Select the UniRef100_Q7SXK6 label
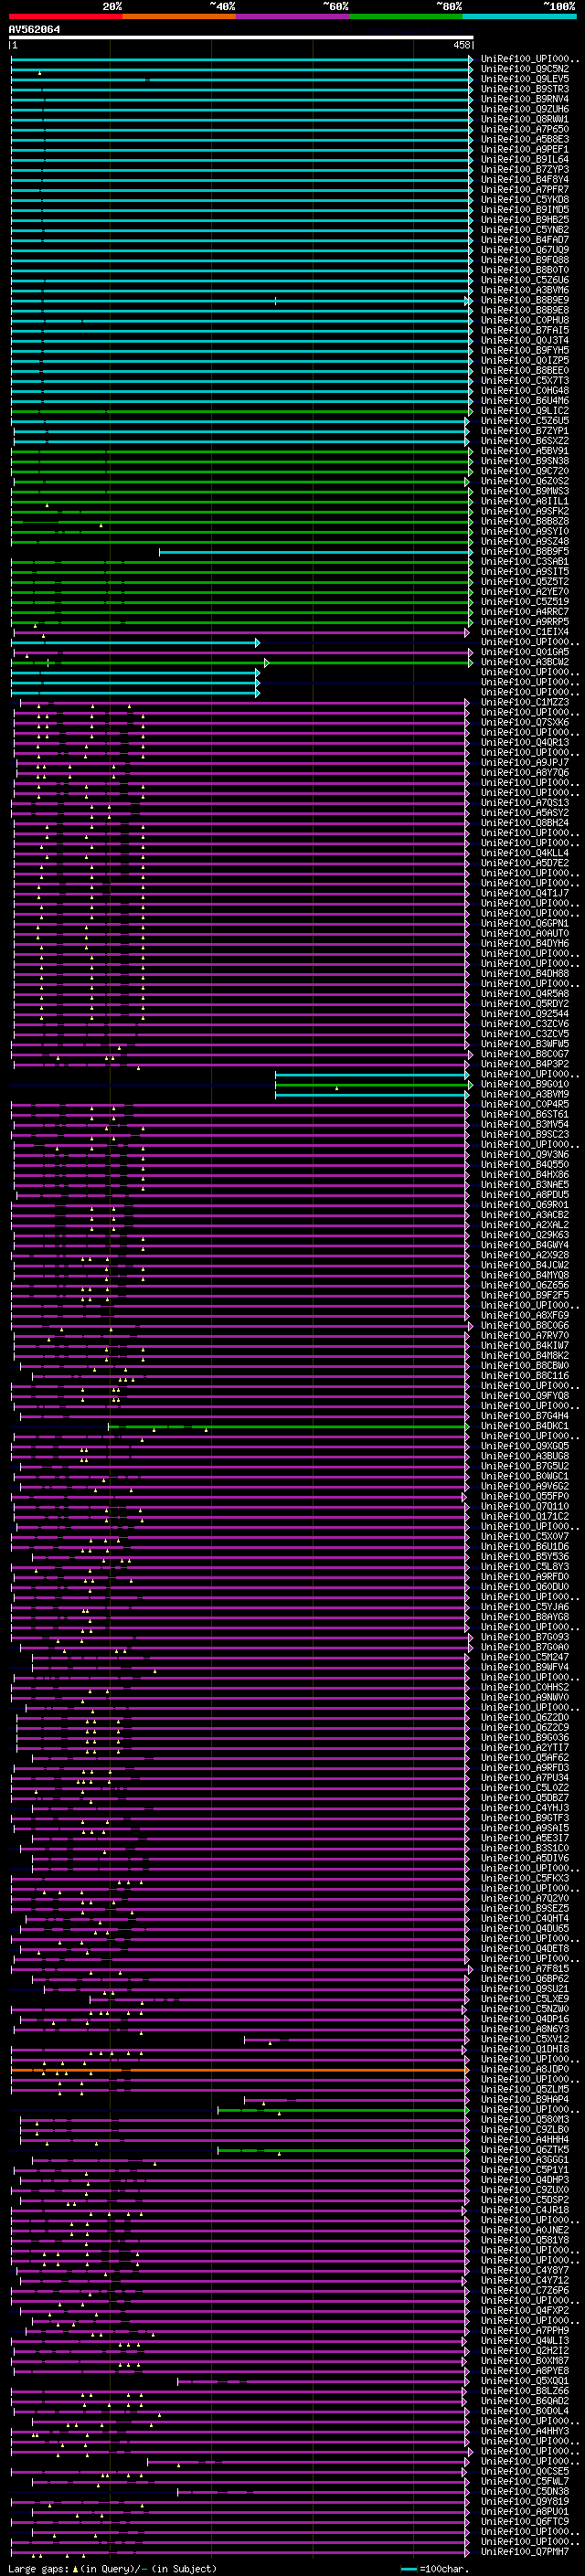 (524, 722)
